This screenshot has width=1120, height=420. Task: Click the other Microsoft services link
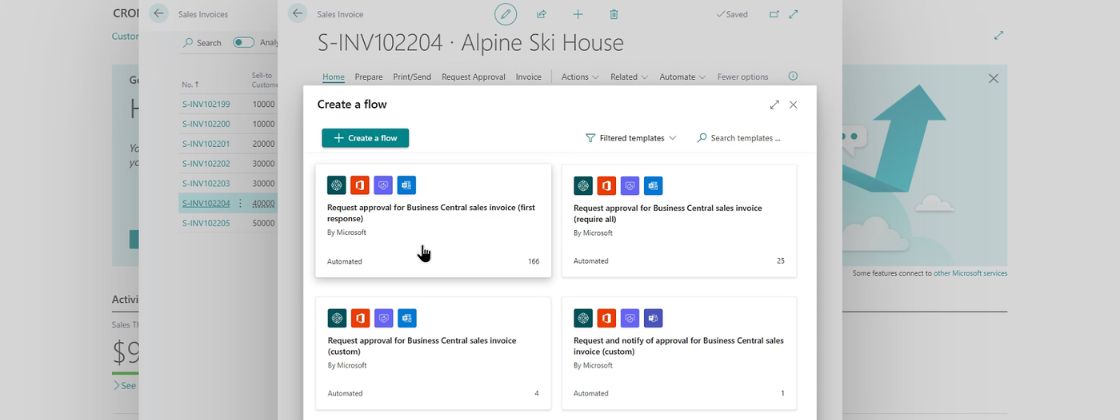[x=970, y=274]
